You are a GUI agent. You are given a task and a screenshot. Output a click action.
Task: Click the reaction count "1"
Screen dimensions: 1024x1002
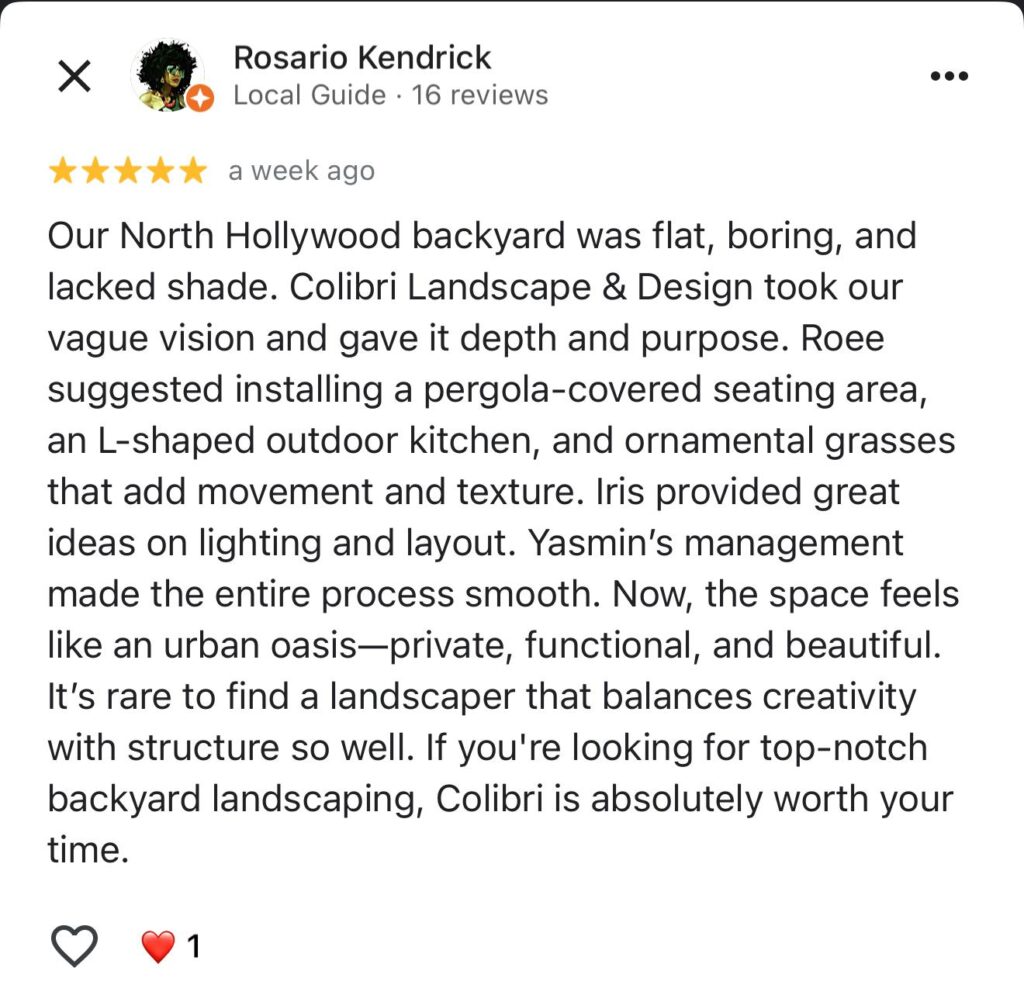tap(194, 945)
